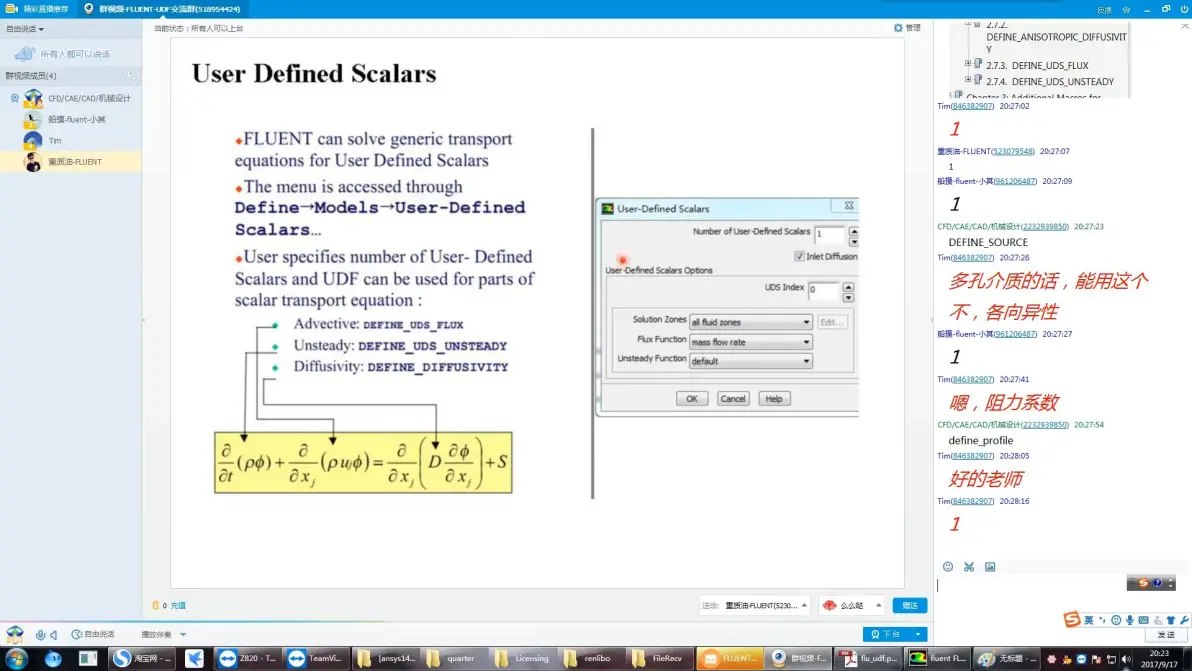Click the avatar icon at bottom left corner

coord(14,634)
